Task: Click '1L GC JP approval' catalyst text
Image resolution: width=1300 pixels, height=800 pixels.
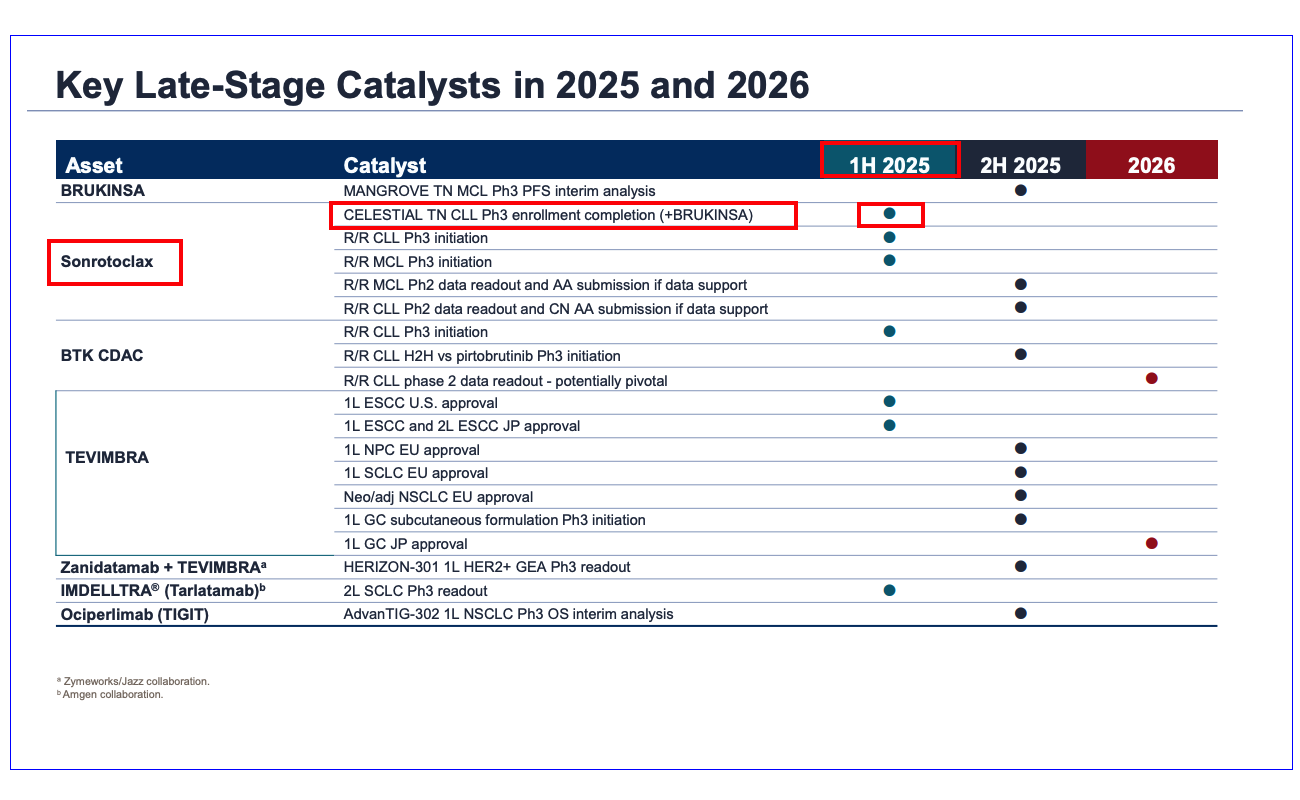Action: coord(406,544)
